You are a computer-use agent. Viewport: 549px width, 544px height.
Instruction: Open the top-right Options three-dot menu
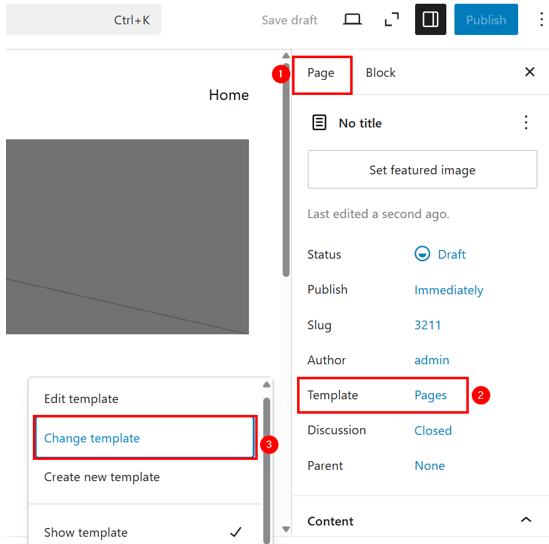tap(541, 20)
